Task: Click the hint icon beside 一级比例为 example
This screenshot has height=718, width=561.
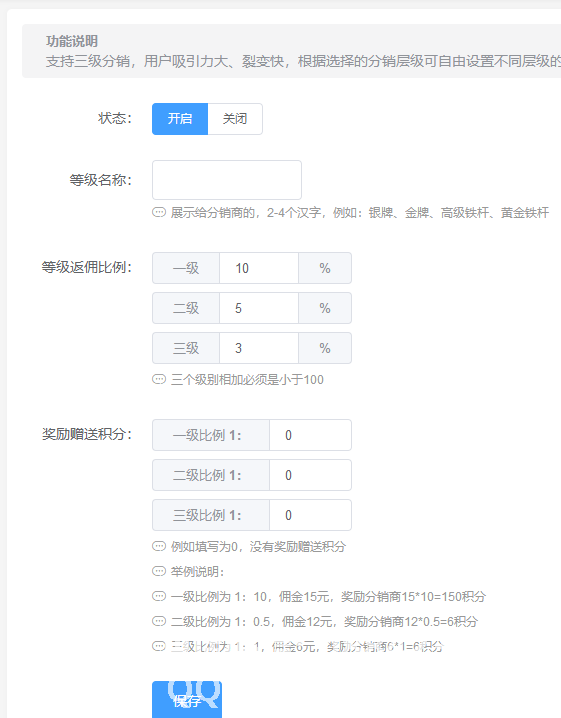Action: [159, 597]
